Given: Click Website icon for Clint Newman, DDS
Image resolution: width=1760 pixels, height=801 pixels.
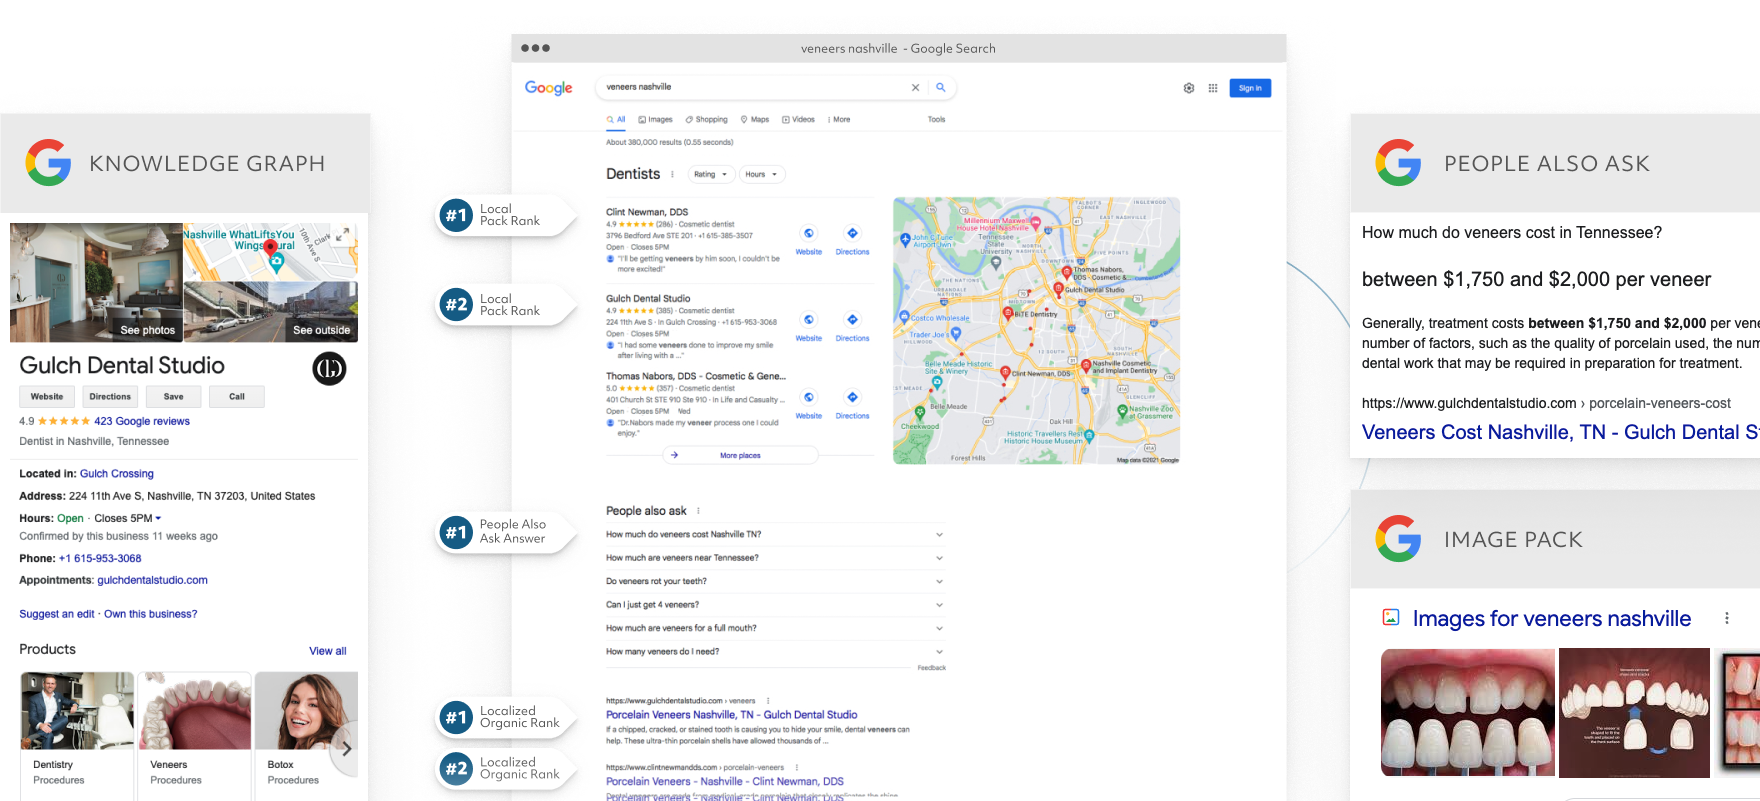Looking at the screenshot, I should point(809,233).
